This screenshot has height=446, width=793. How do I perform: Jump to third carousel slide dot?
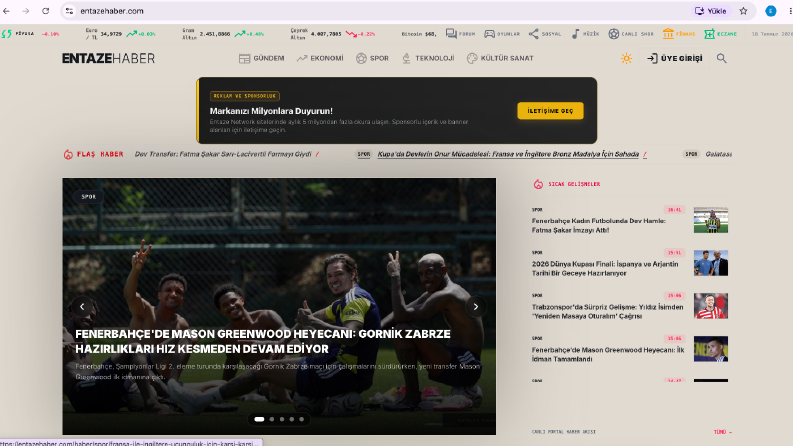pyautogui.click(x=282, y=419)
